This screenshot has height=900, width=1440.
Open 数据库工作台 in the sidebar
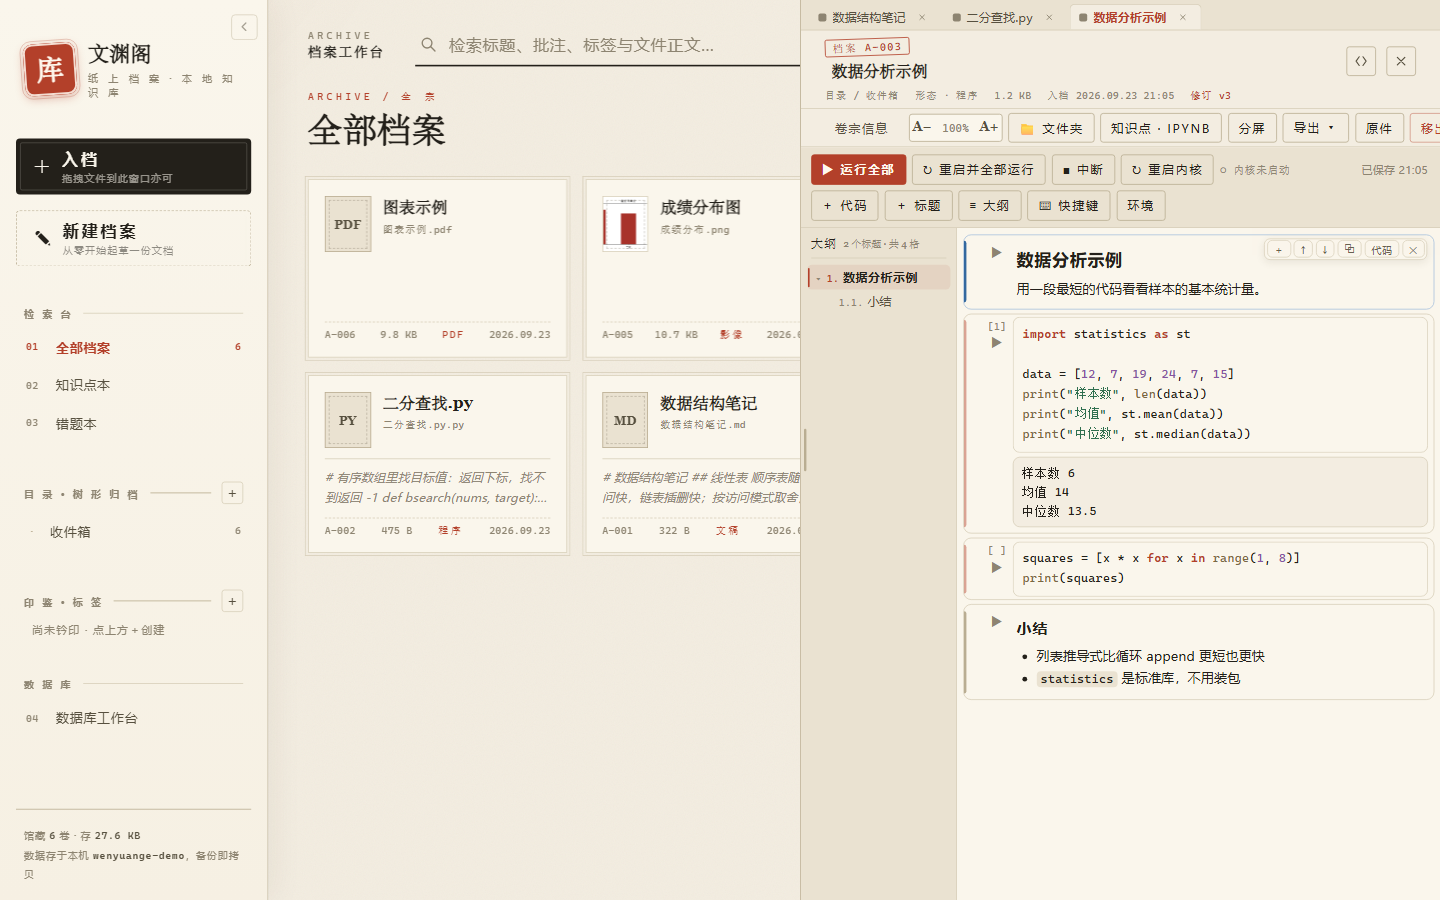click(x=133, y=718)
